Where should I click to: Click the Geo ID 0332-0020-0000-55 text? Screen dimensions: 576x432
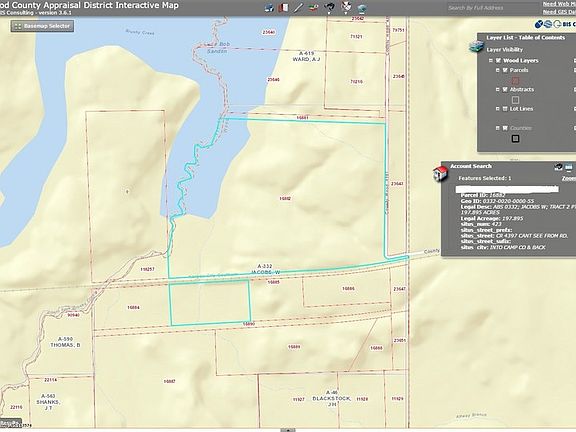pyautogui.click(x=497, y=201)
